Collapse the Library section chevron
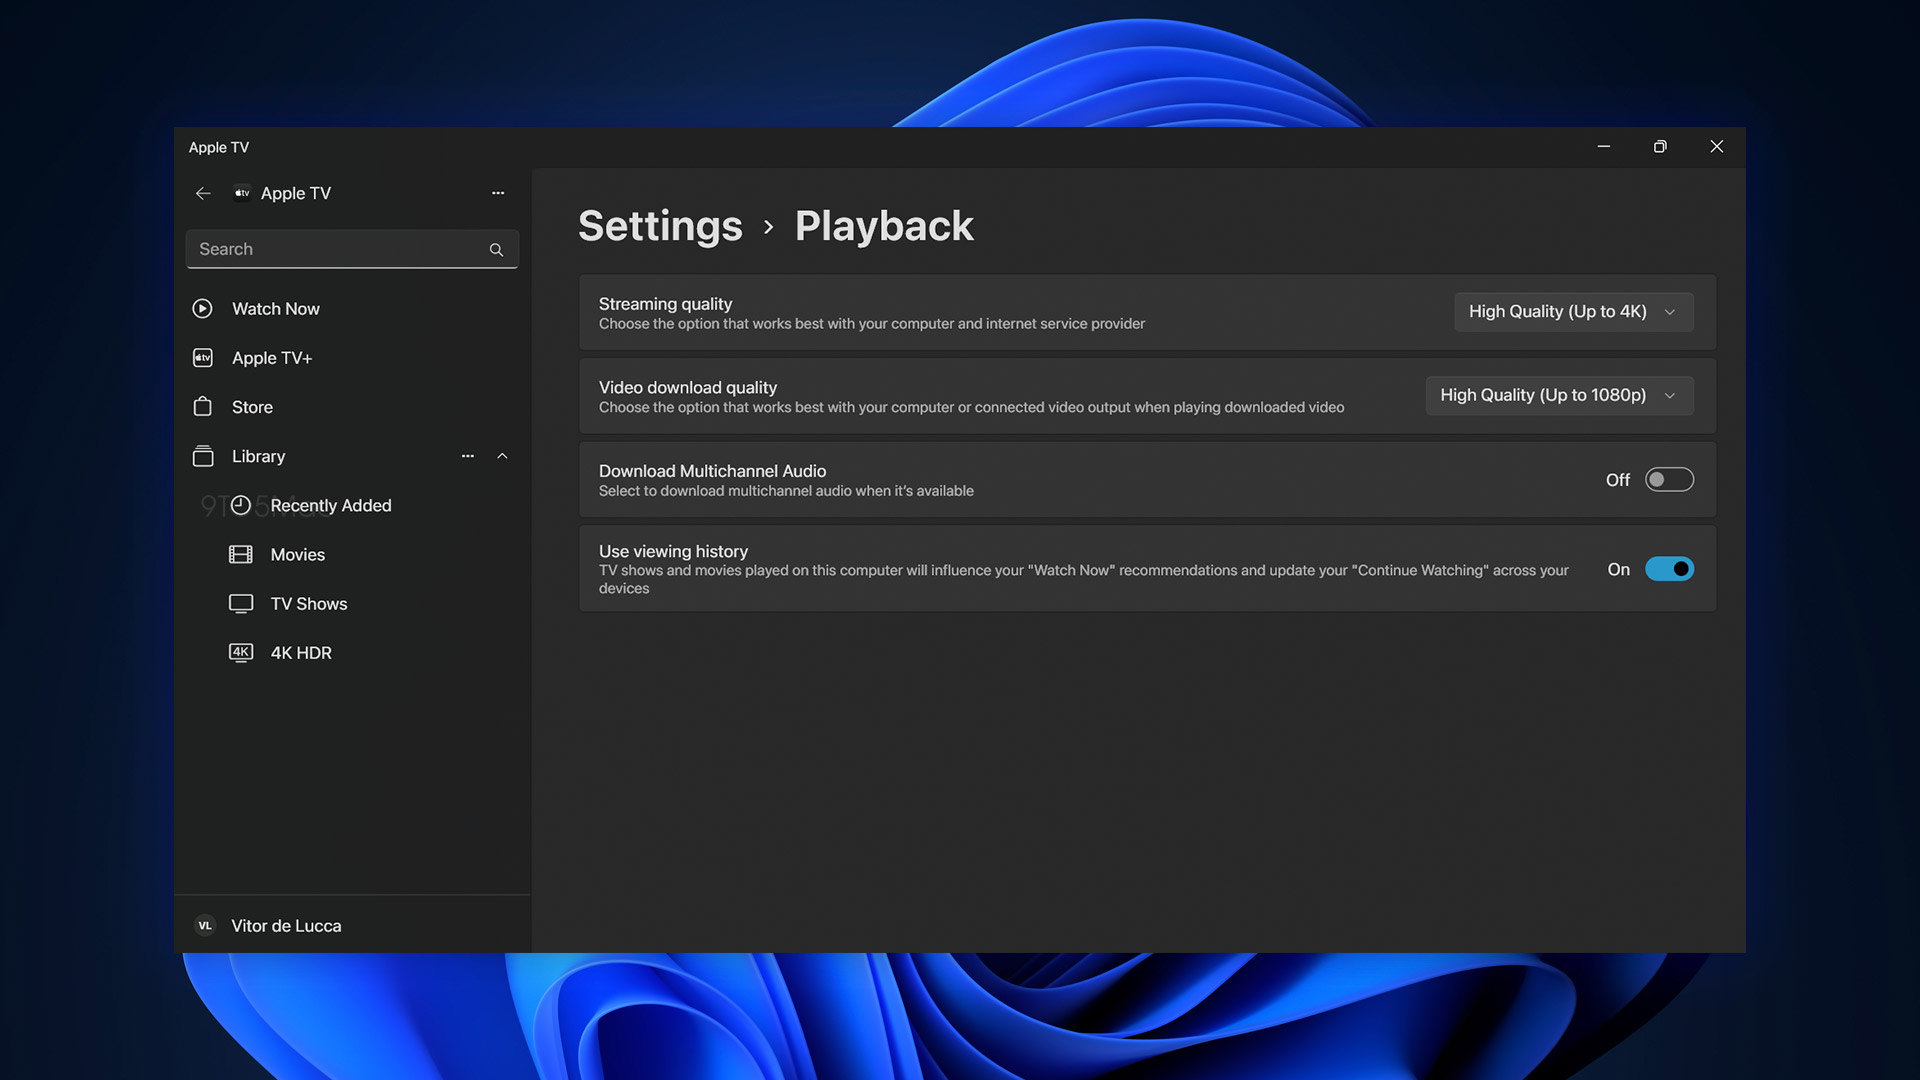Viewport: 1920px width, 1080px height. (x=503, y=456)
